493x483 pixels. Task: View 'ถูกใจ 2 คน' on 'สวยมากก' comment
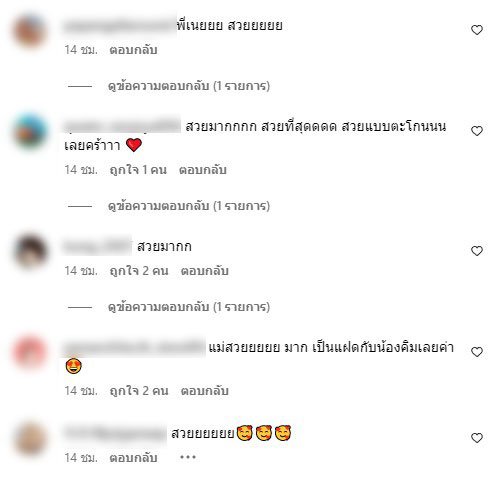139,271
